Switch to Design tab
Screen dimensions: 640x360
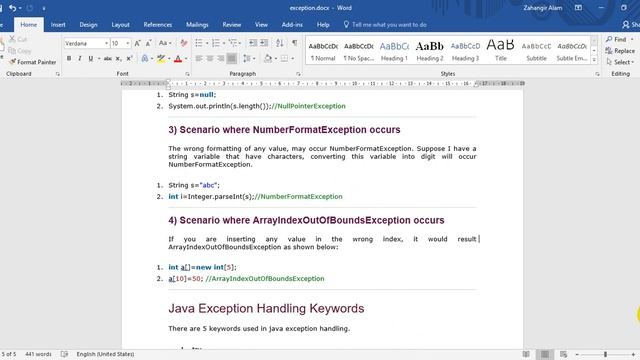coord(89,25)
